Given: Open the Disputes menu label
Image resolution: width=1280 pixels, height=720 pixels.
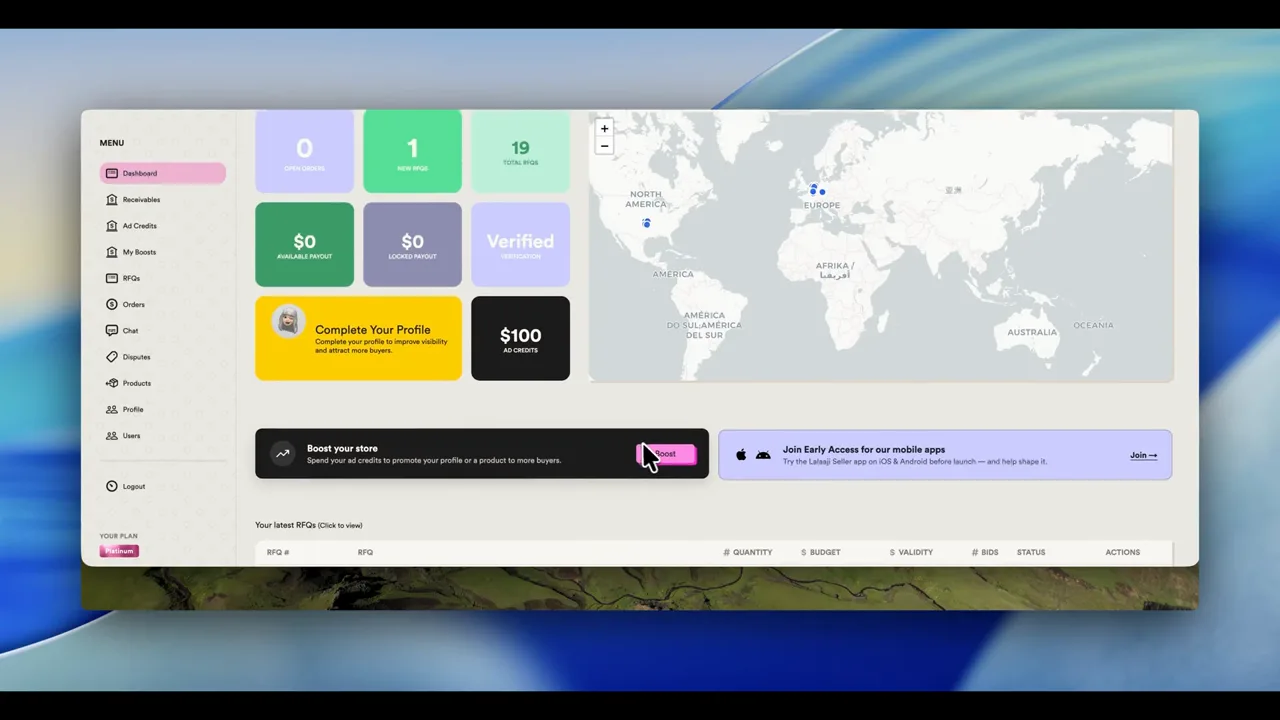Looking at the screenshot, I should tap(137, 357).
